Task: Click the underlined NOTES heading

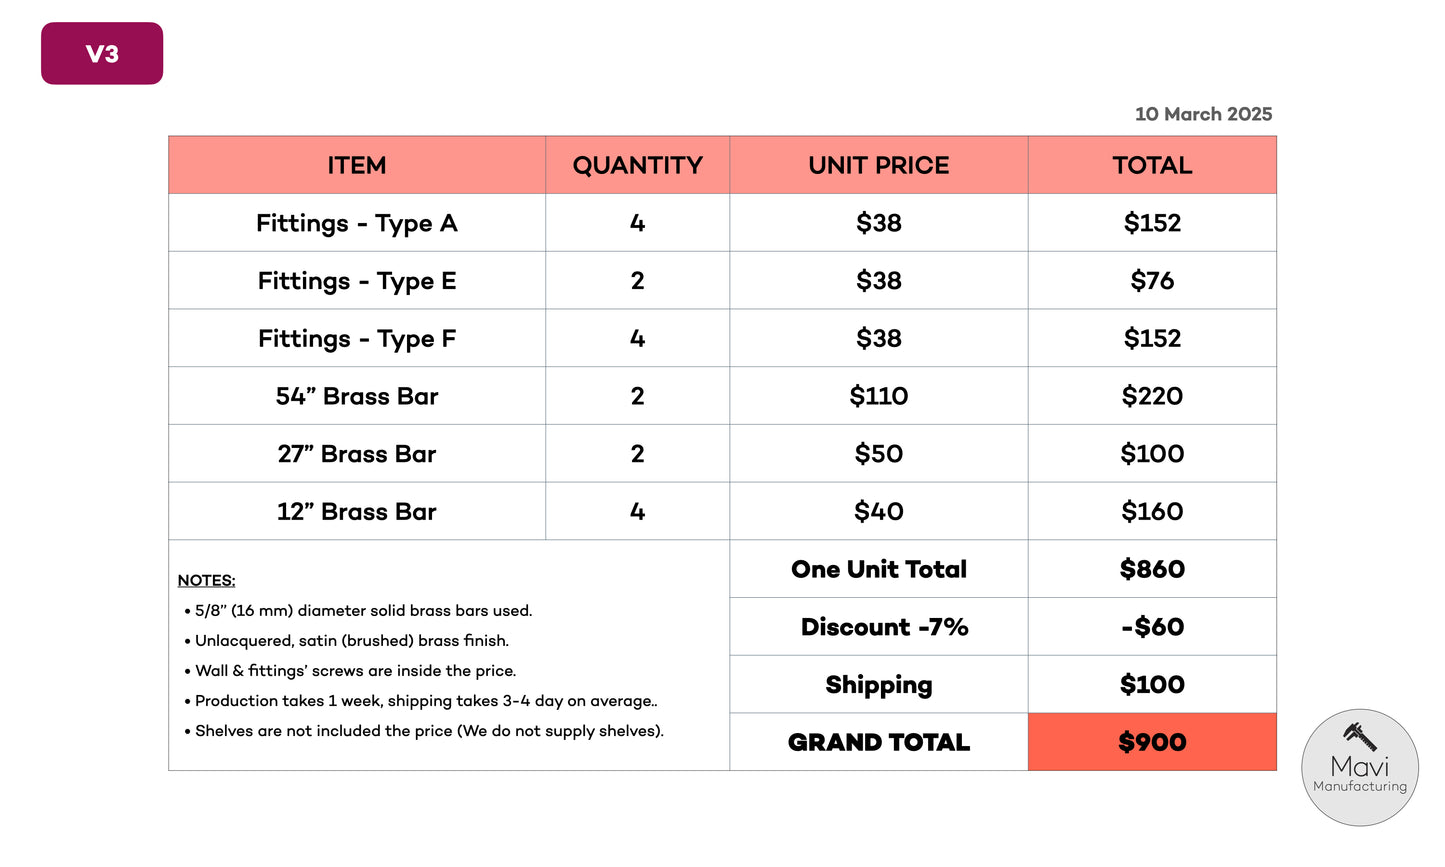Action: [206, 581]
